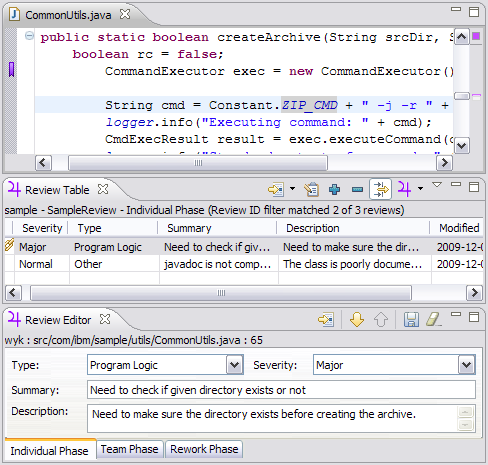Collapse the createArchive method fold marker
488x465 pixels.
click(29, 36)
